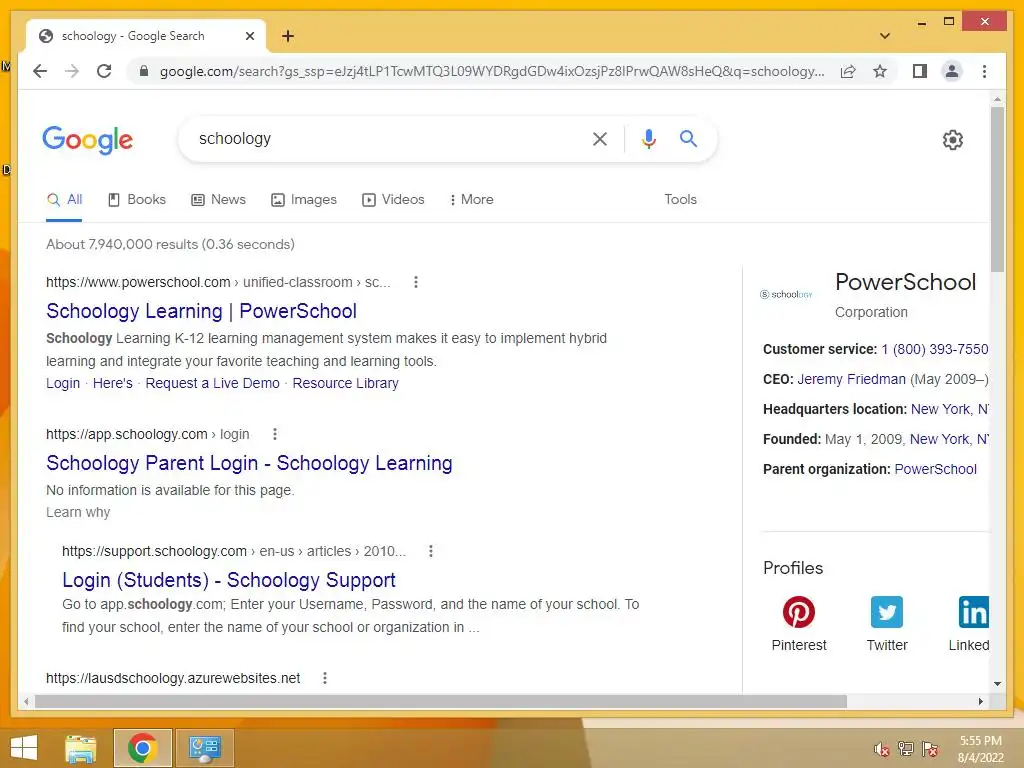Open Google quick settings gear

[953, 140]
